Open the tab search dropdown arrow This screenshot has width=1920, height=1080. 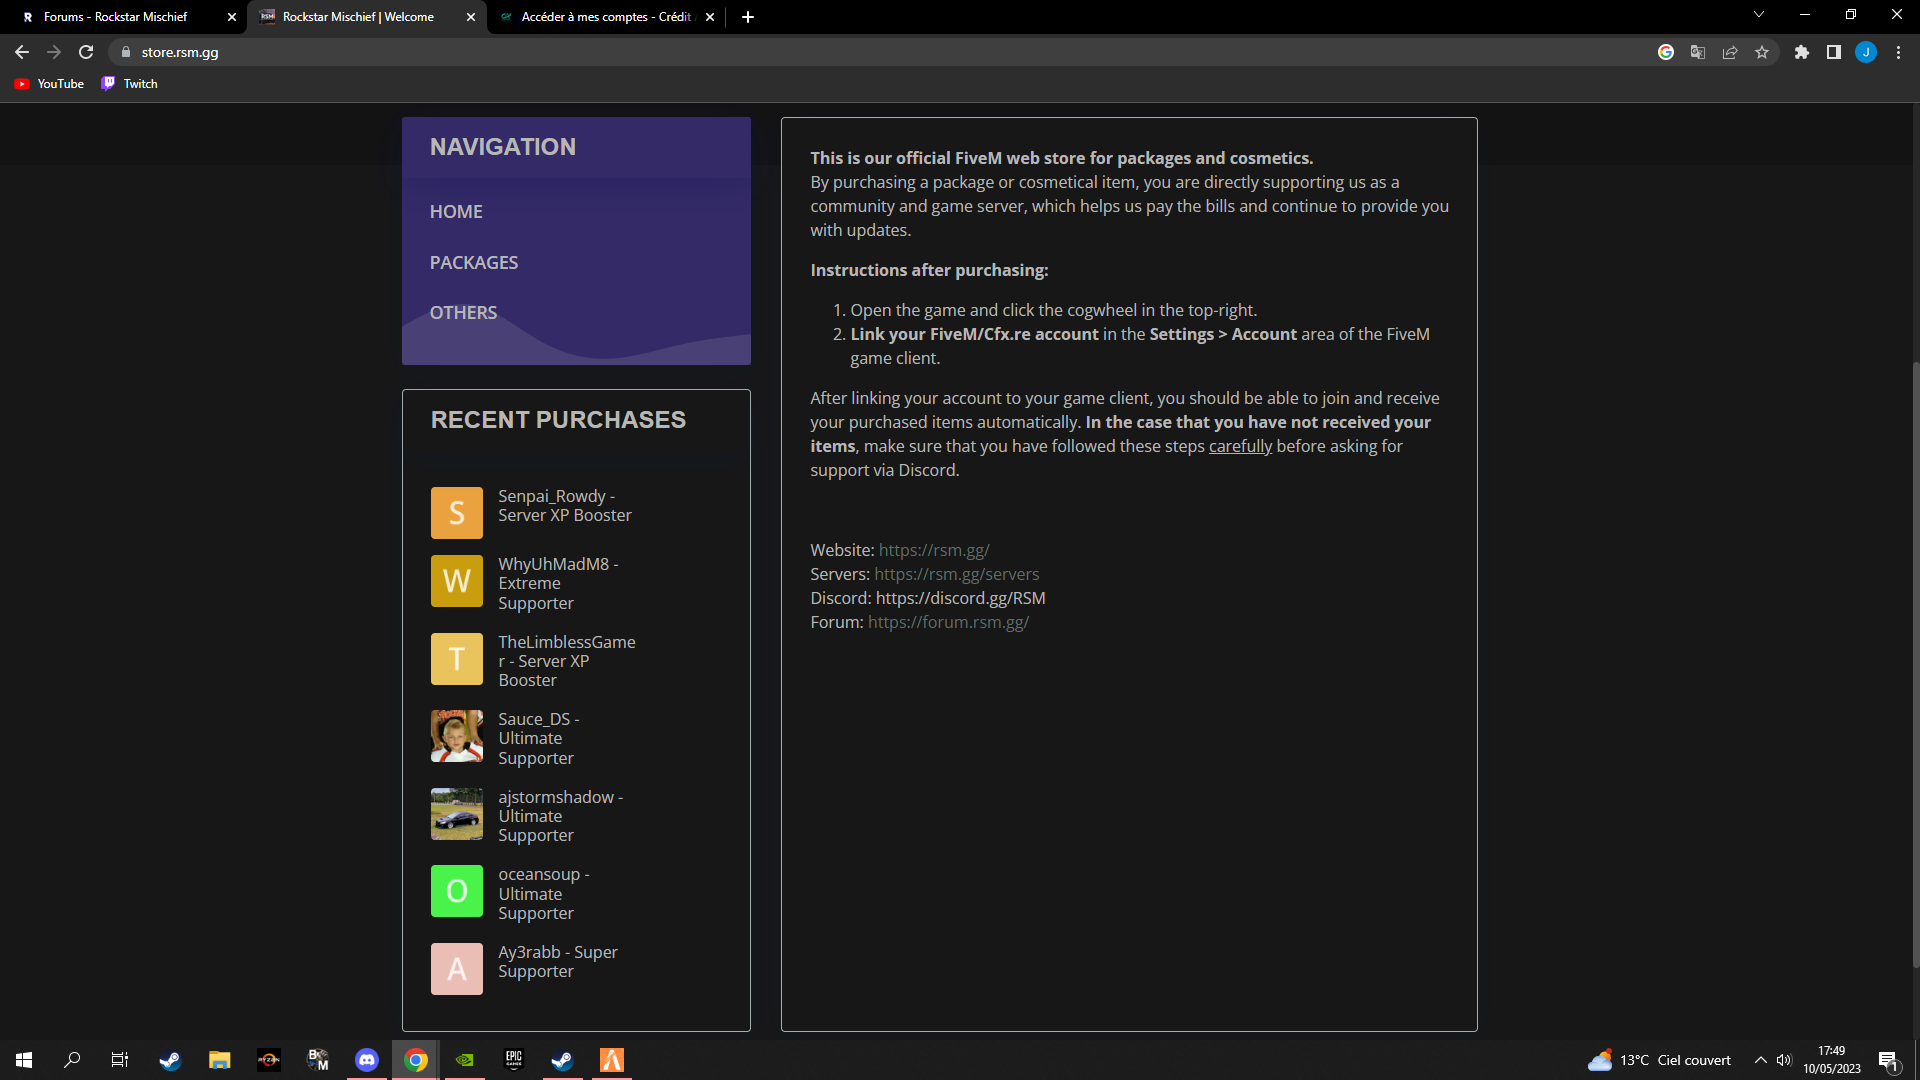click(1758, 15)
